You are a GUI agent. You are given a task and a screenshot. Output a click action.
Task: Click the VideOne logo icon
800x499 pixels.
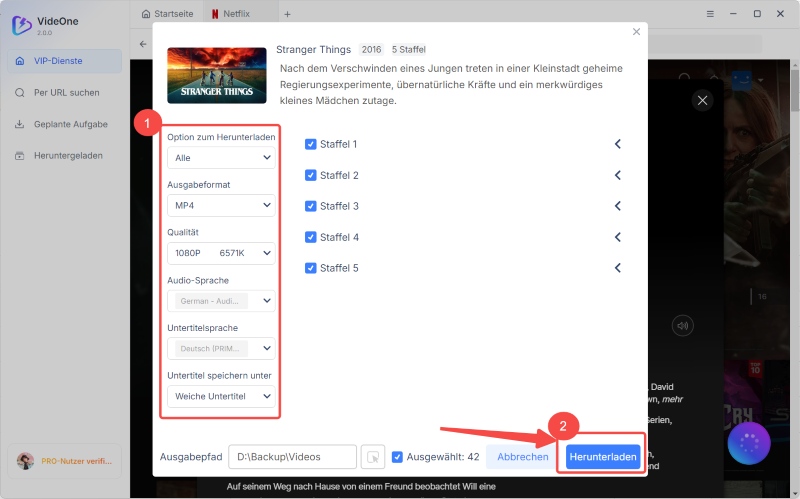21,25
